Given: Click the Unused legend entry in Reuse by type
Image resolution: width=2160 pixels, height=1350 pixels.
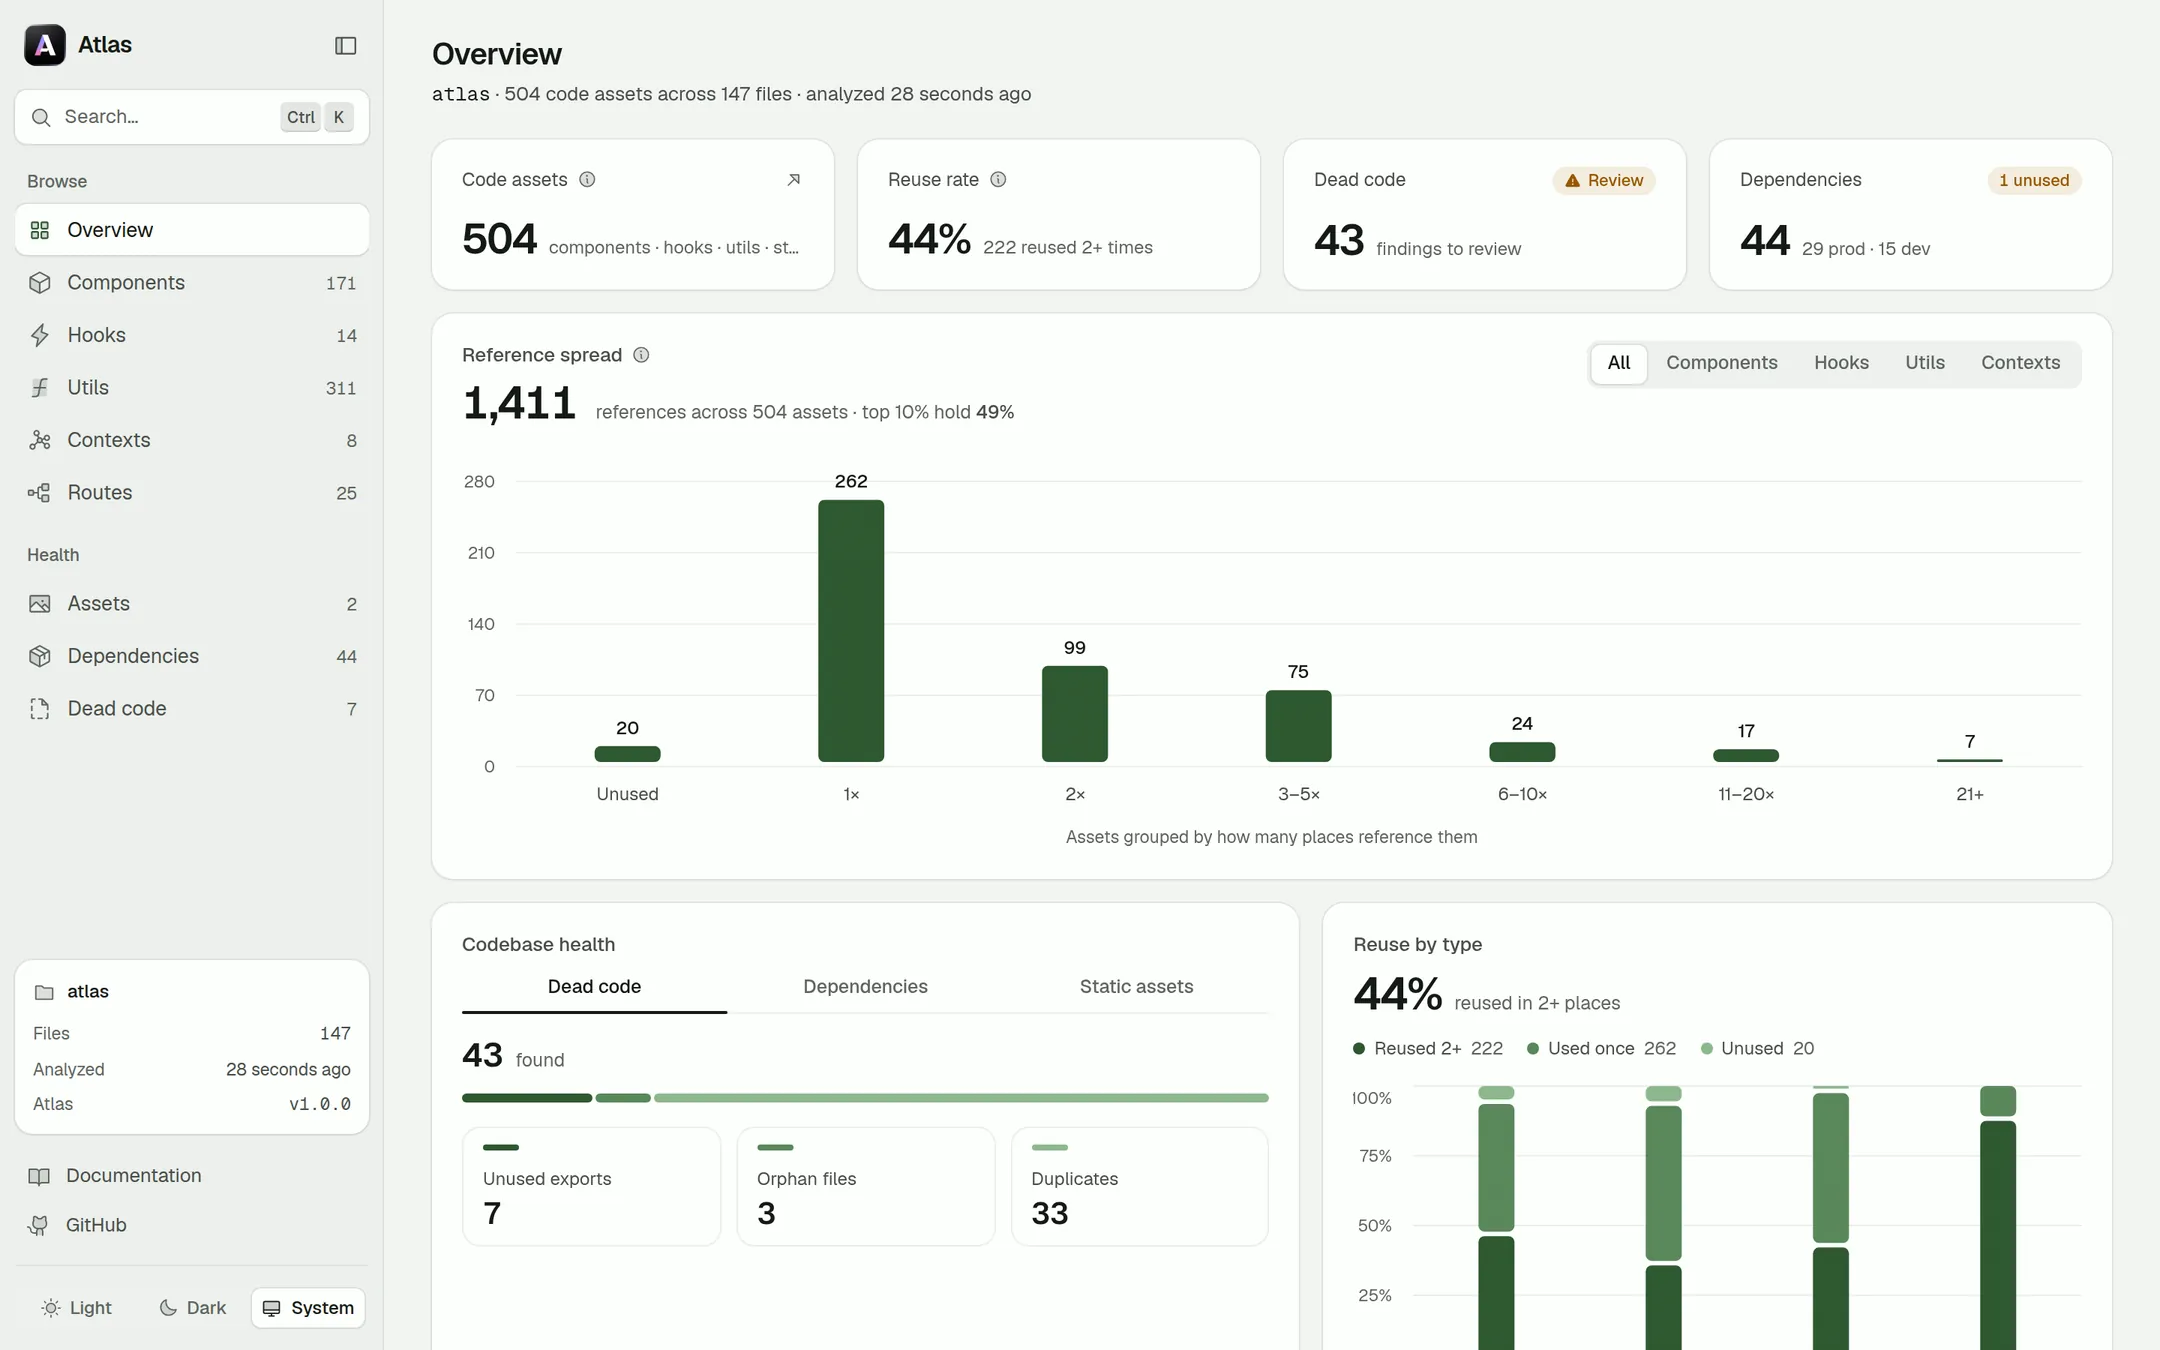Looking at the screenshot, I should pyautogui.click(x=1758, y=1049).
